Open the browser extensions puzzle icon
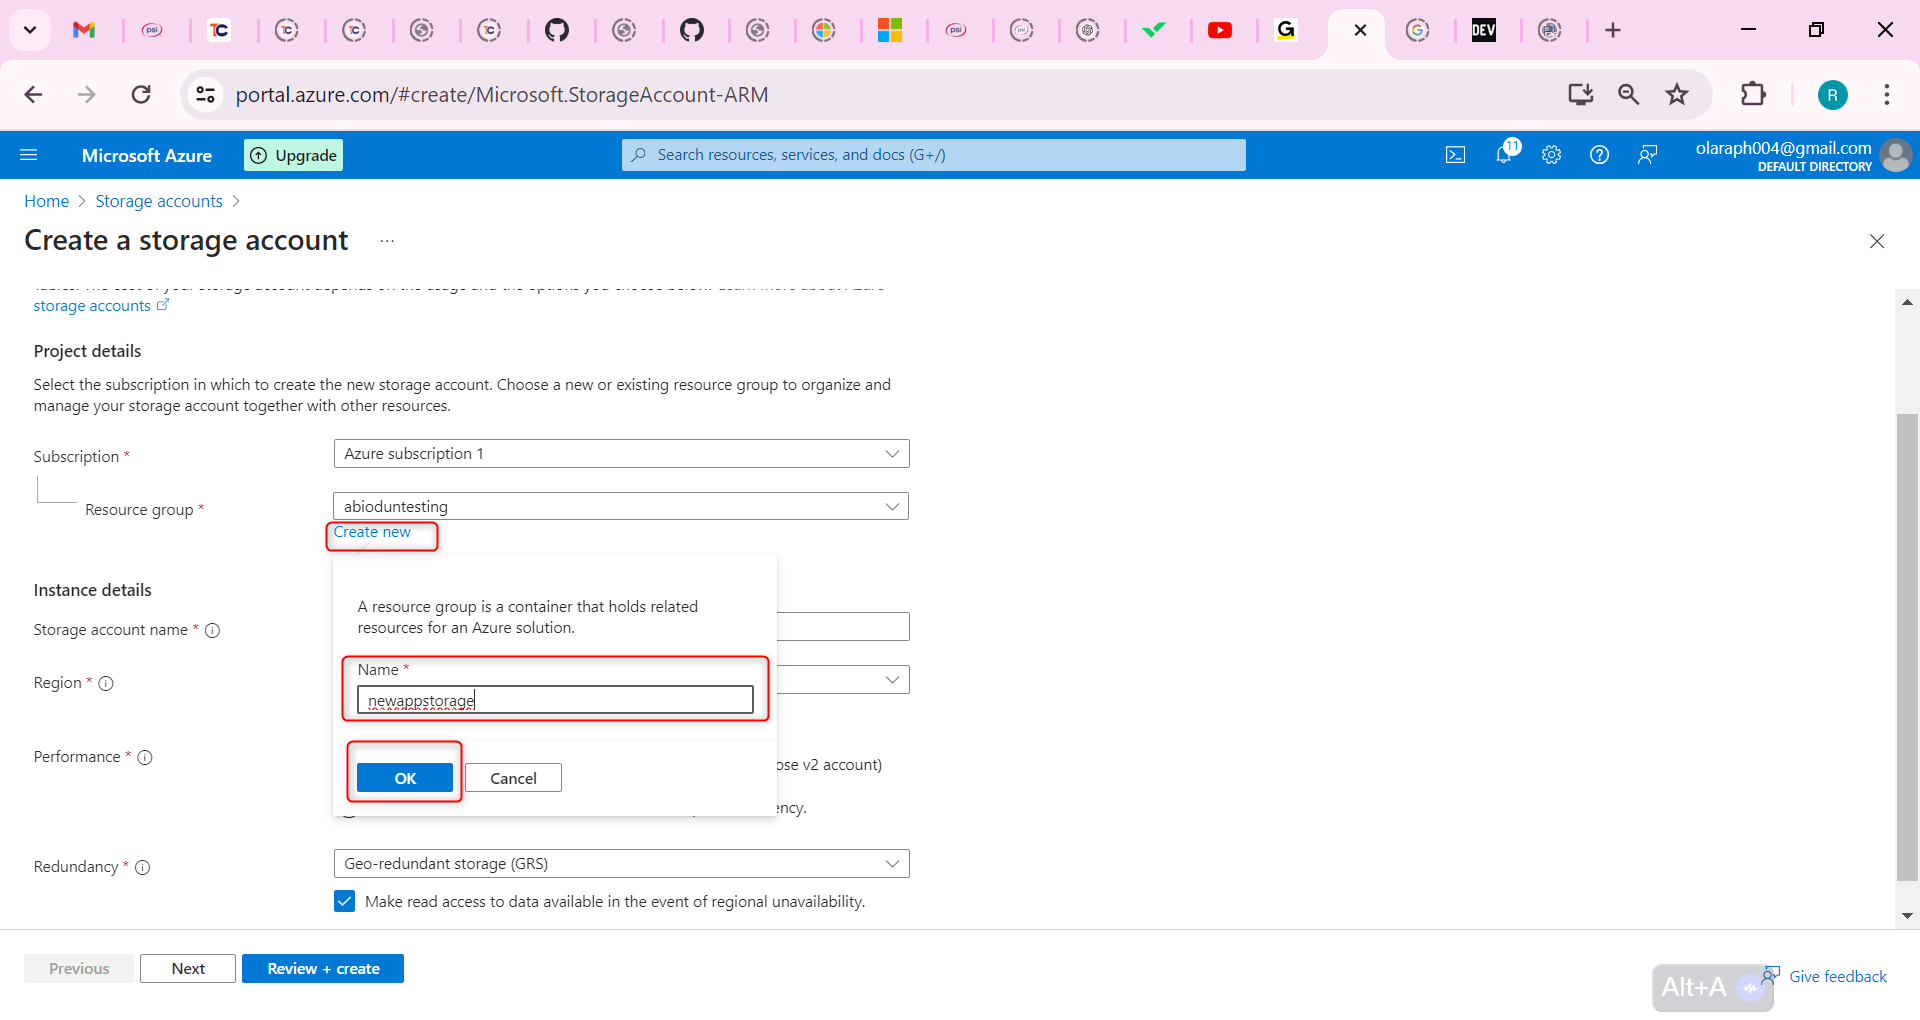 1755,94
